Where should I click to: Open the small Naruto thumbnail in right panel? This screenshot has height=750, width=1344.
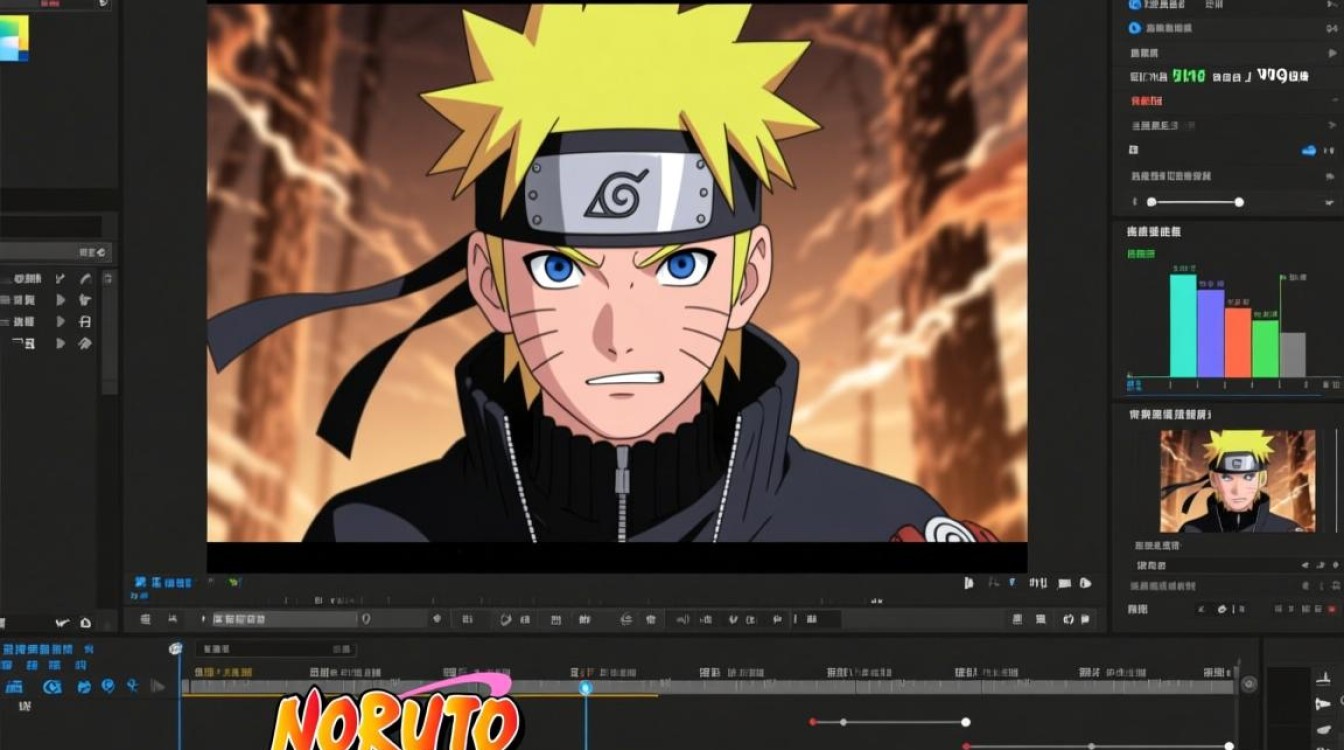(x=1237, y=481)
